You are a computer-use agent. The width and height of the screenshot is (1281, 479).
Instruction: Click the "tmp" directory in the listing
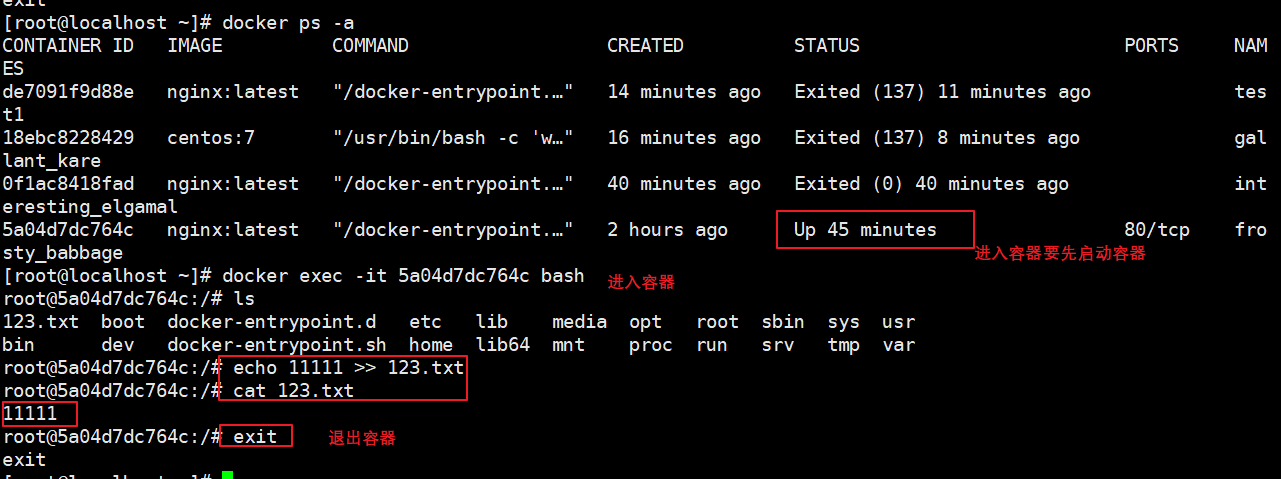[x=843, y=344]
